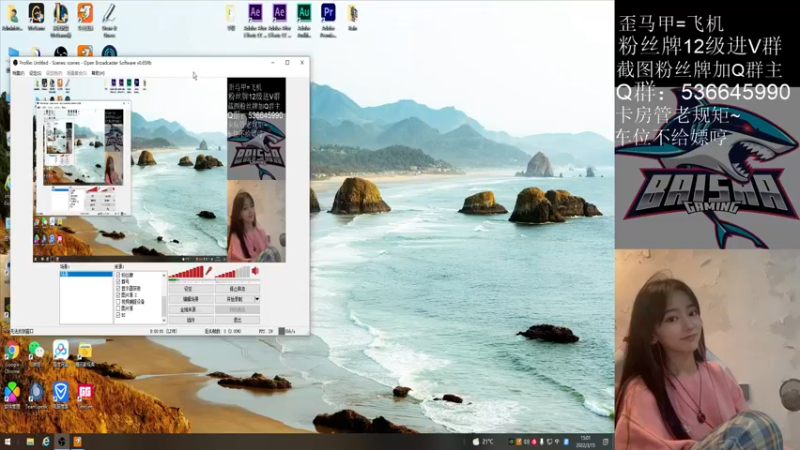Viewport: 800px width, 450px height.
Task: Click the sources list scroll up arrow
Action: (x=164, y=274)
